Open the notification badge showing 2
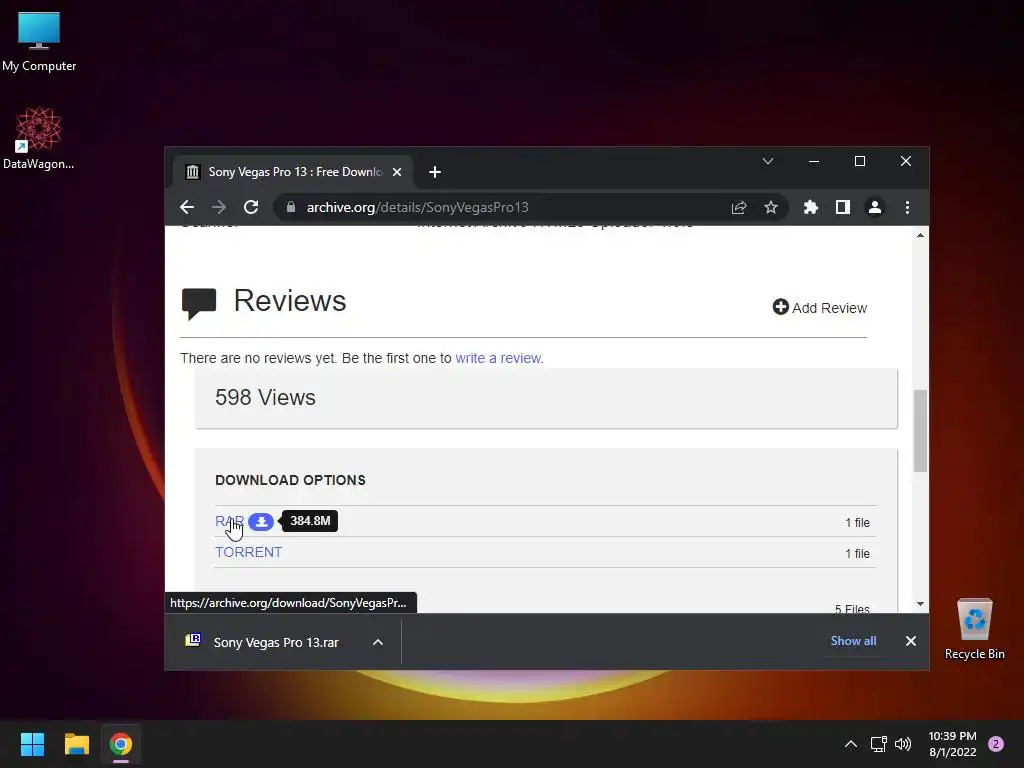The height and width of the screenshot is (768, 1024). pyautogui.click(x=996, y=744)
